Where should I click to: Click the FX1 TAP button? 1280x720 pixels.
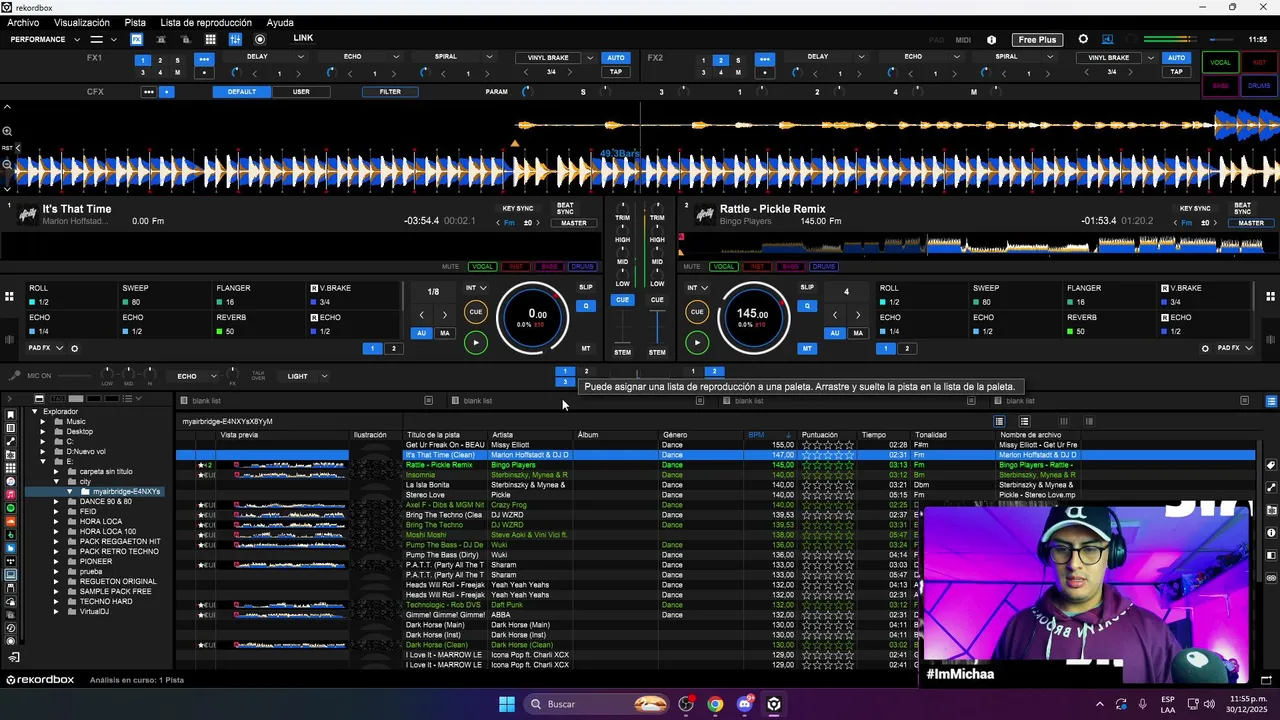pyautogui.click(x=616, y=72)
